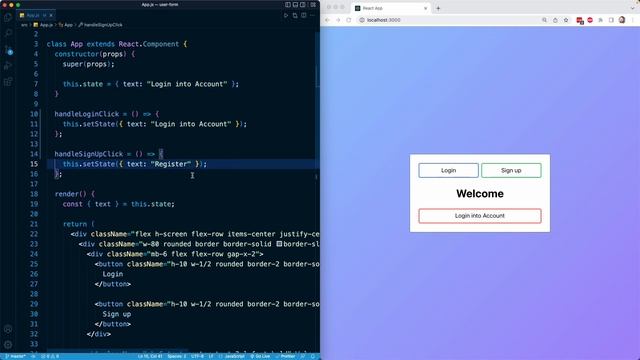The image size is (640, 360).
Task: Select 'src' in the breadcrumb path
Action: point(24,25)
